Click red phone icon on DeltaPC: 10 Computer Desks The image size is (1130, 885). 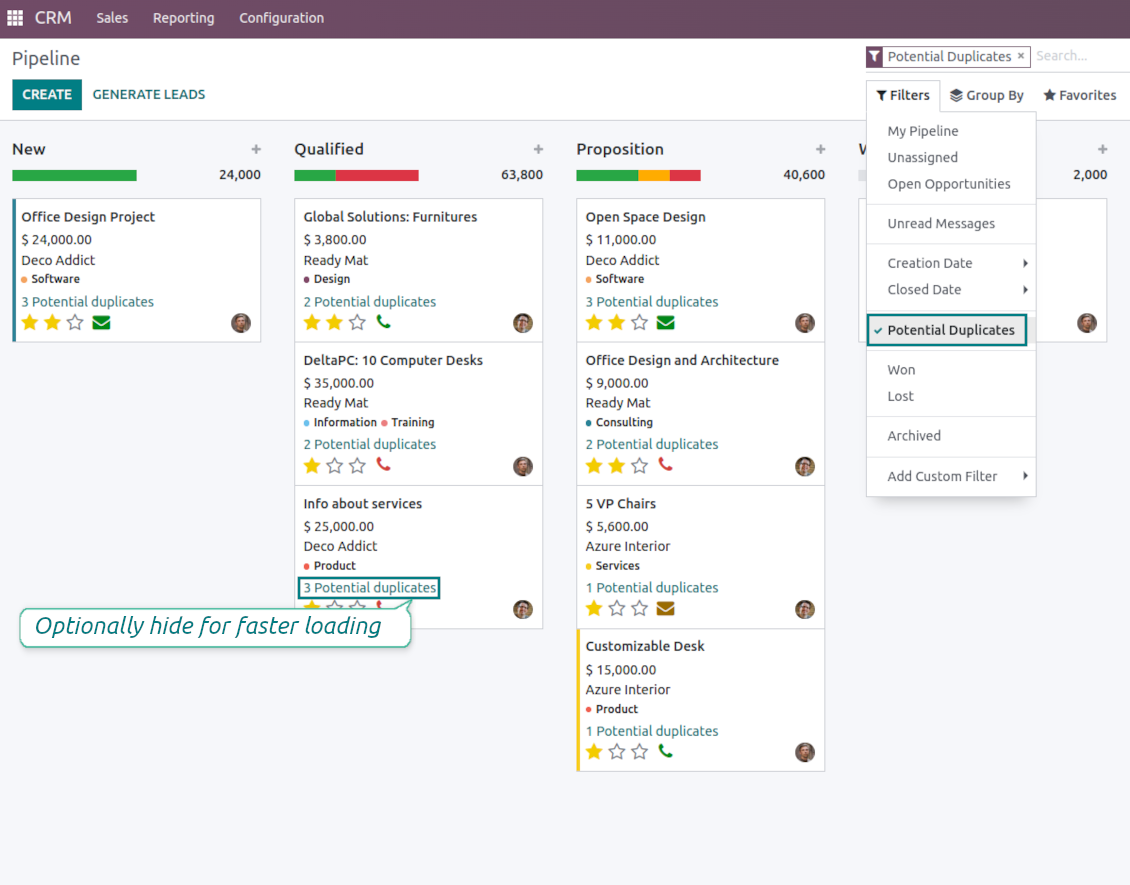click(383, 465)
